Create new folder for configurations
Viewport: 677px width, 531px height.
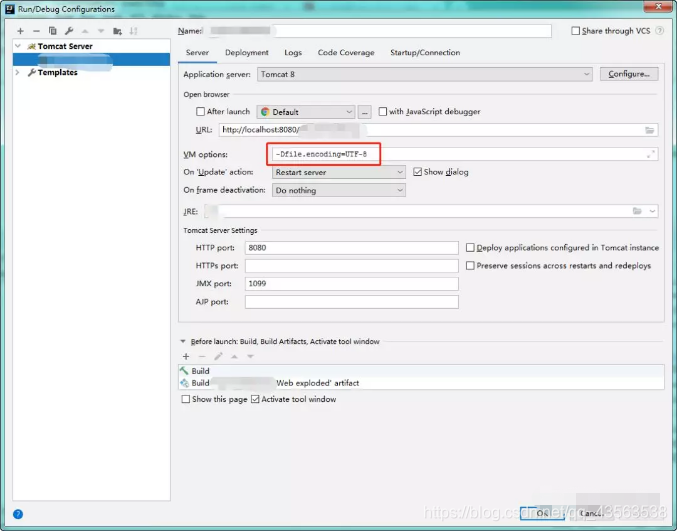(x=117, y=31)
